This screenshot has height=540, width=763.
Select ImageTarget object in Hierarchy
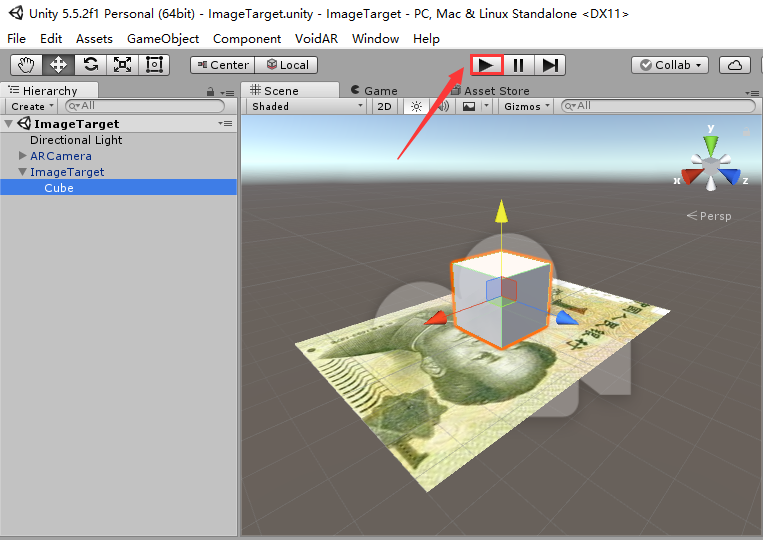point(67,172)
